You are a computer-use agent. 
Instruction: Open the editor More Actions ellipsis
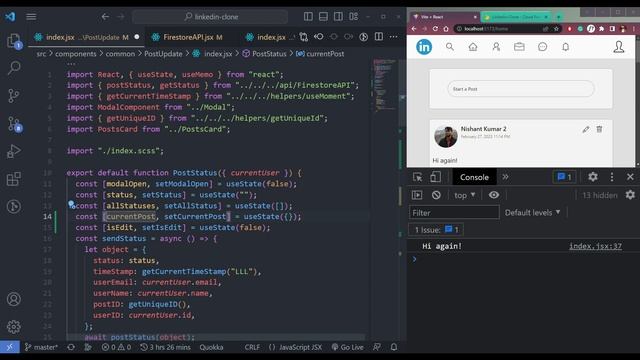(393, 37)
